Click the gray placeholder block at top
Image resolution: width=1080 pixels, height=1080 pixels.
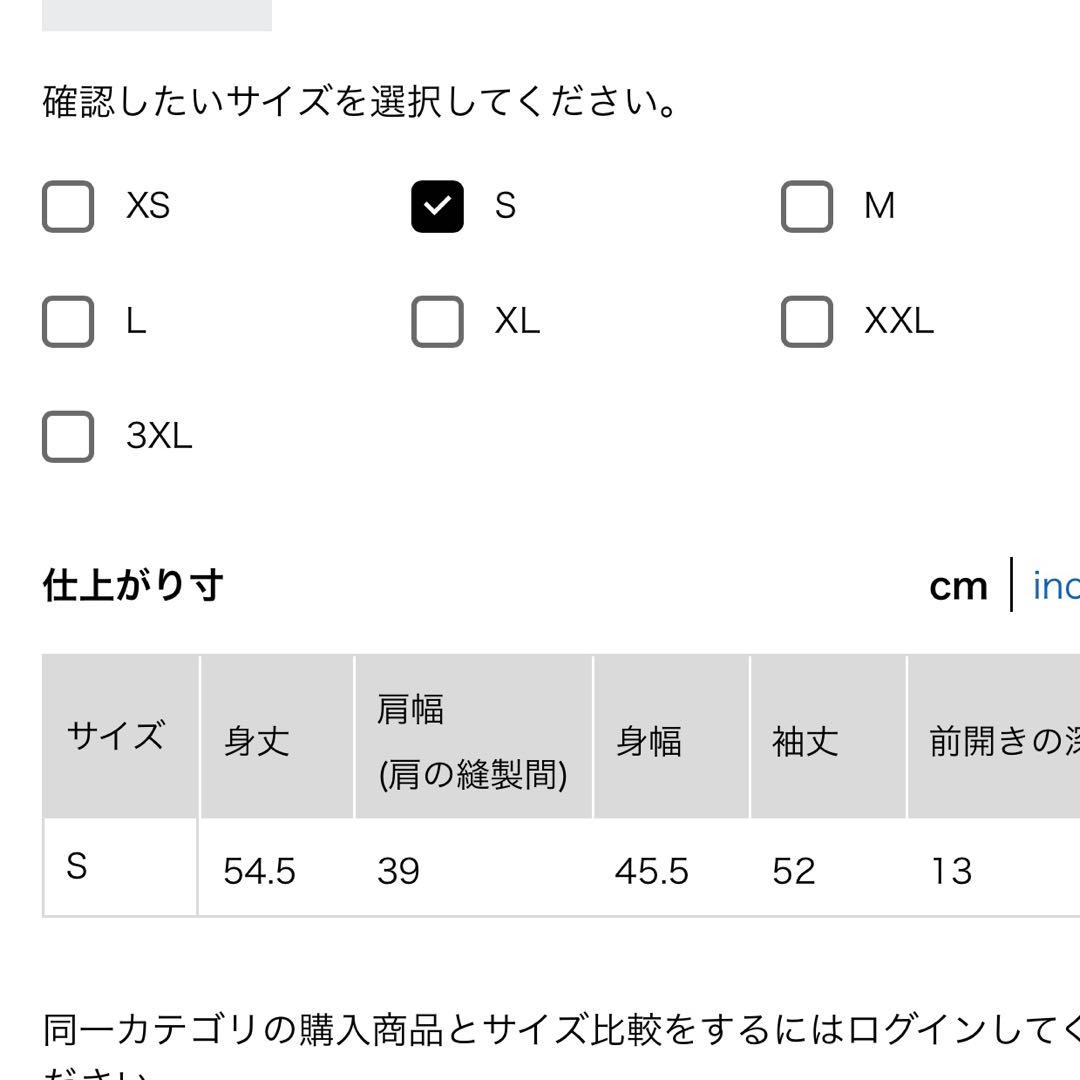click(x=157, y=15)
